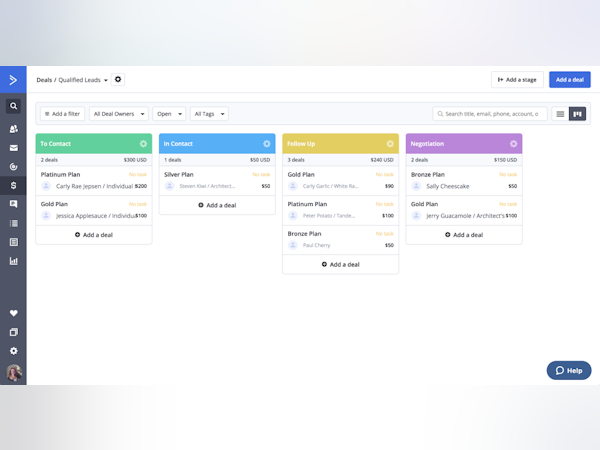Click Steven Kiwi contact avatar icon
600x450 pixels.
pyautogui.click(x=170, y=186)
